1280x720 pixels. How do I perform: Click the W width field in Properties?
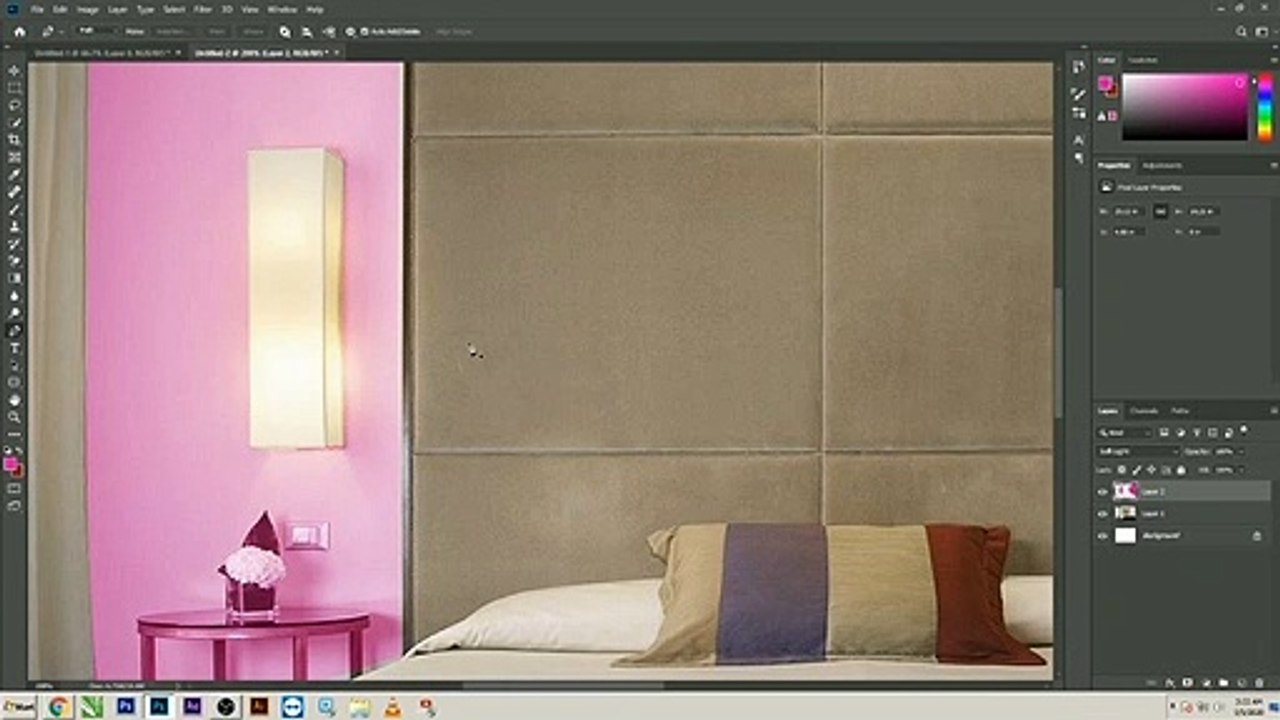click(x=1129, y=211)
